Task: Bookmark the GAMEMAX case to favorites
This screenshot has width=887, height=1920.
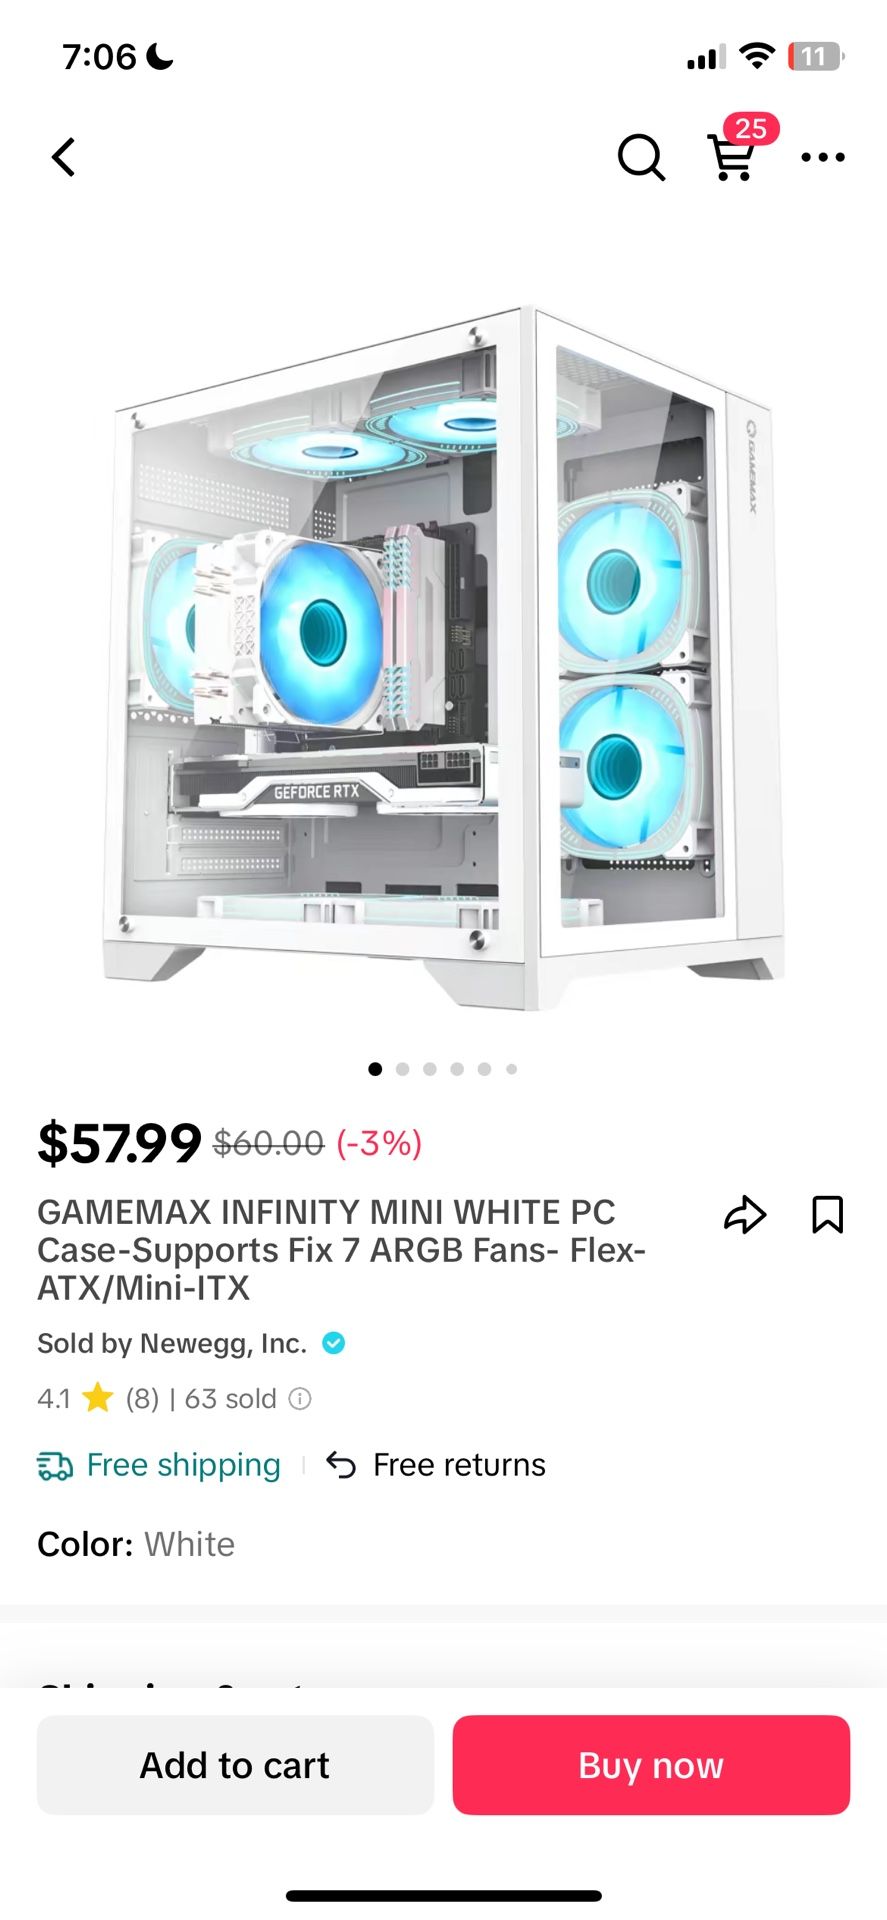Action: click(827, 1214)
